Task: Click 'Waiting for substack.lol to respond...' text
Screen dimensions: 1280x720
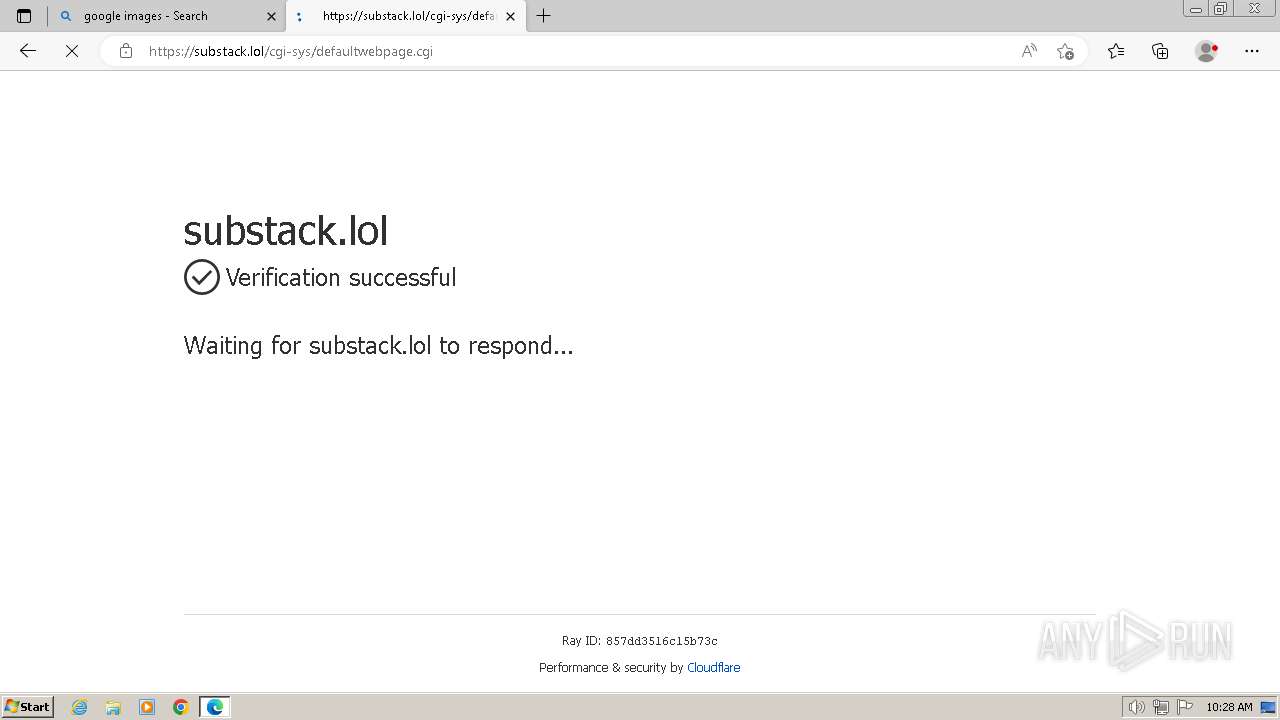Action: click(x=378, y=346)
